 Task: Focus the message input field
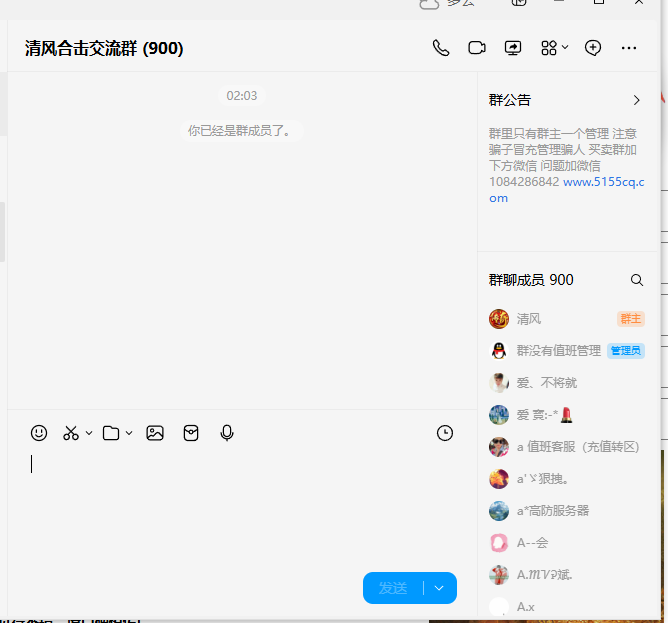pos(242,507)
